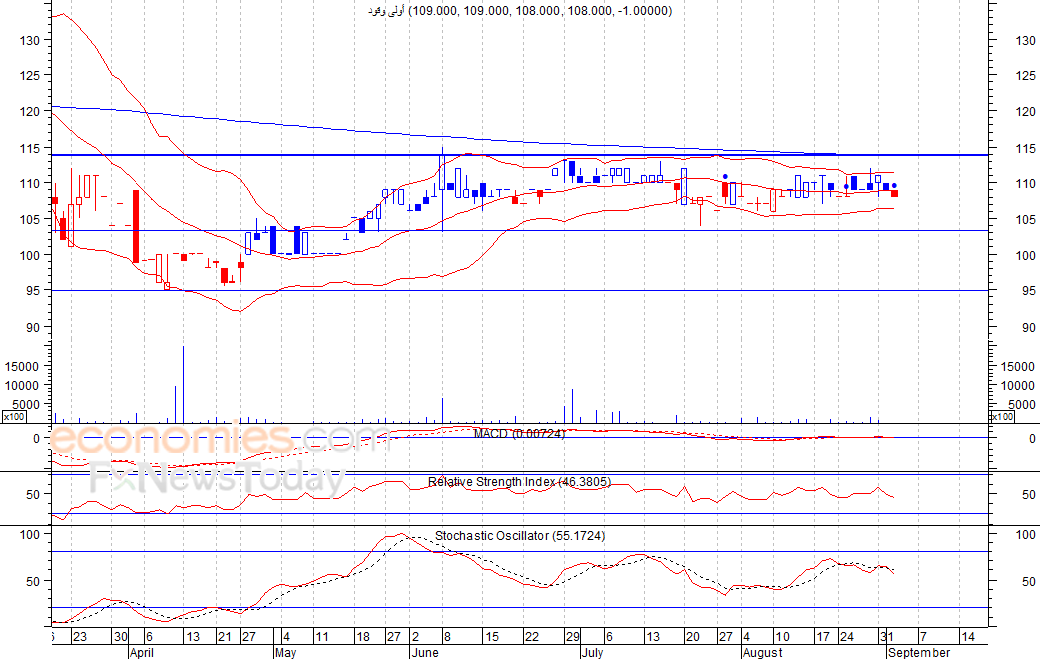Screen dimensions: 1040x659
Task: Click the August month label on time axis
Action: pyautogui.click(x=763, y=652)
